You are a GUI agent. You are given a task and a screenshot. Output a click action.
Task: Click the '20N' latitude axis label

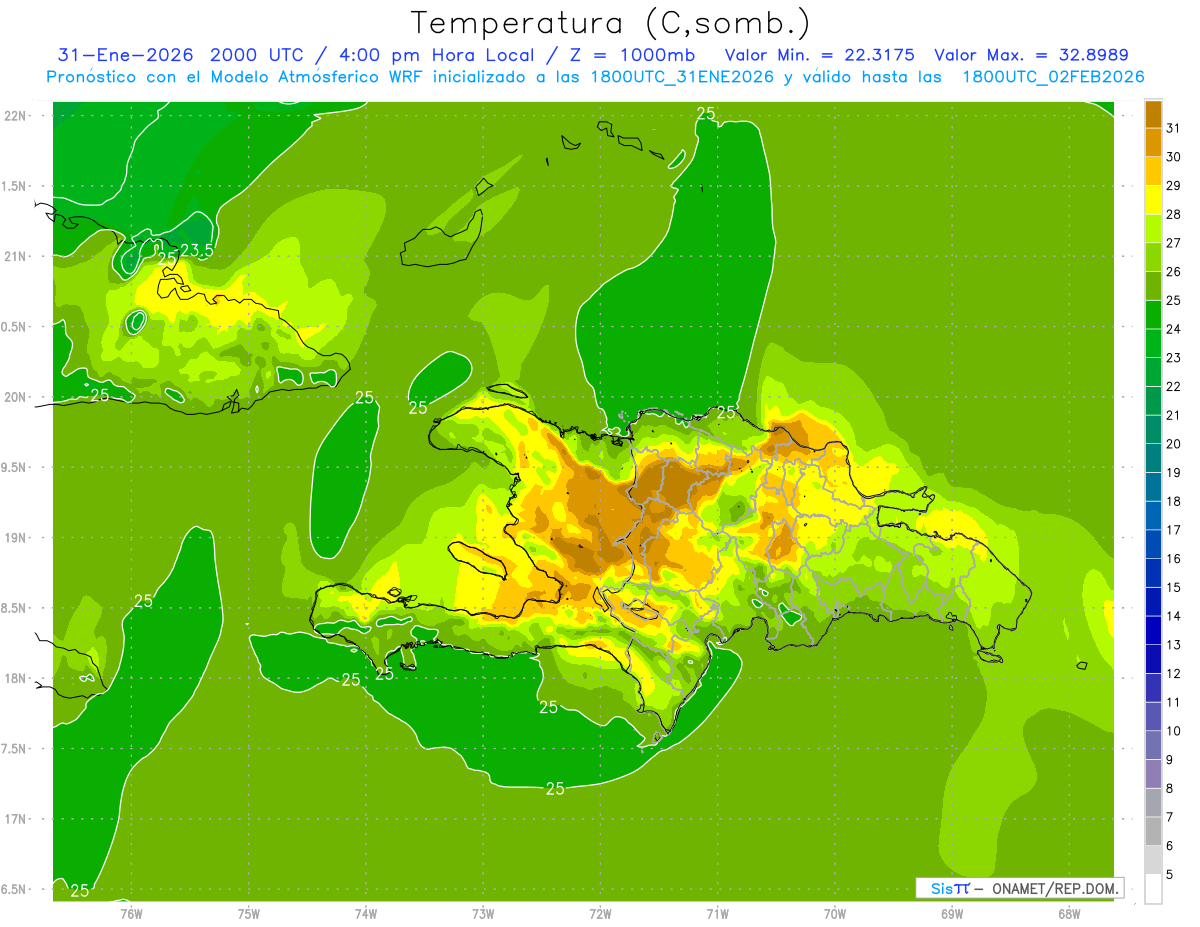pyautogui.click(x=15, y=397)
